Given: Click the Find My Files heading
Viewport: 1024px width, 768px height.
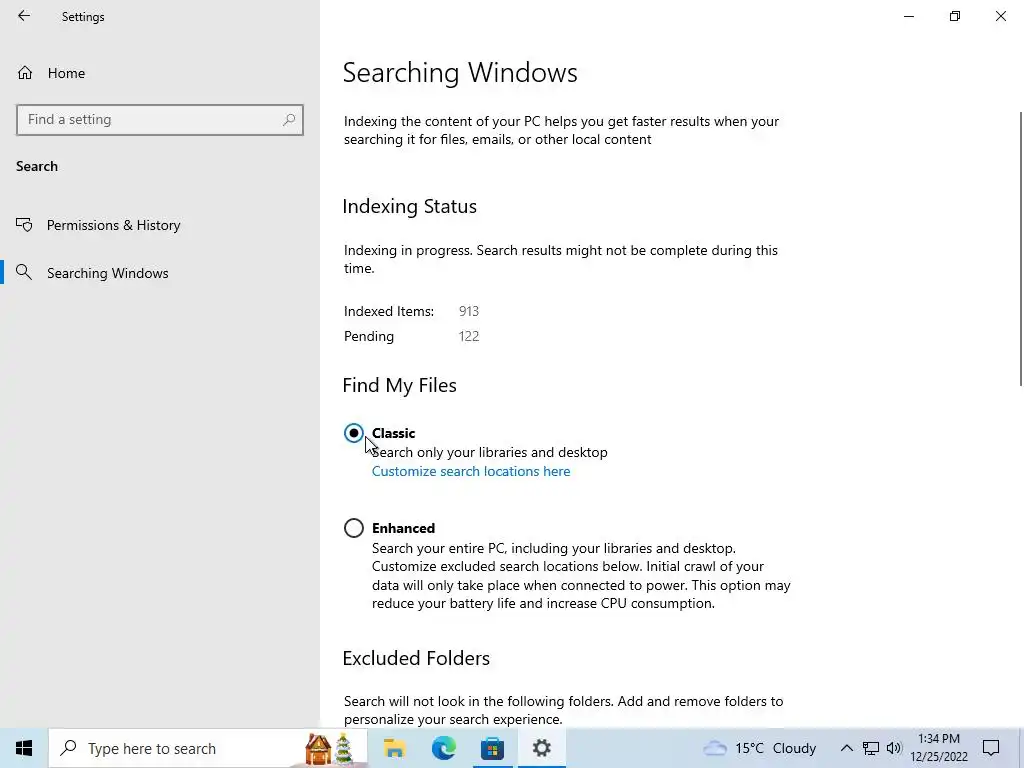Looking at the screenshot, I should [399, 385].
